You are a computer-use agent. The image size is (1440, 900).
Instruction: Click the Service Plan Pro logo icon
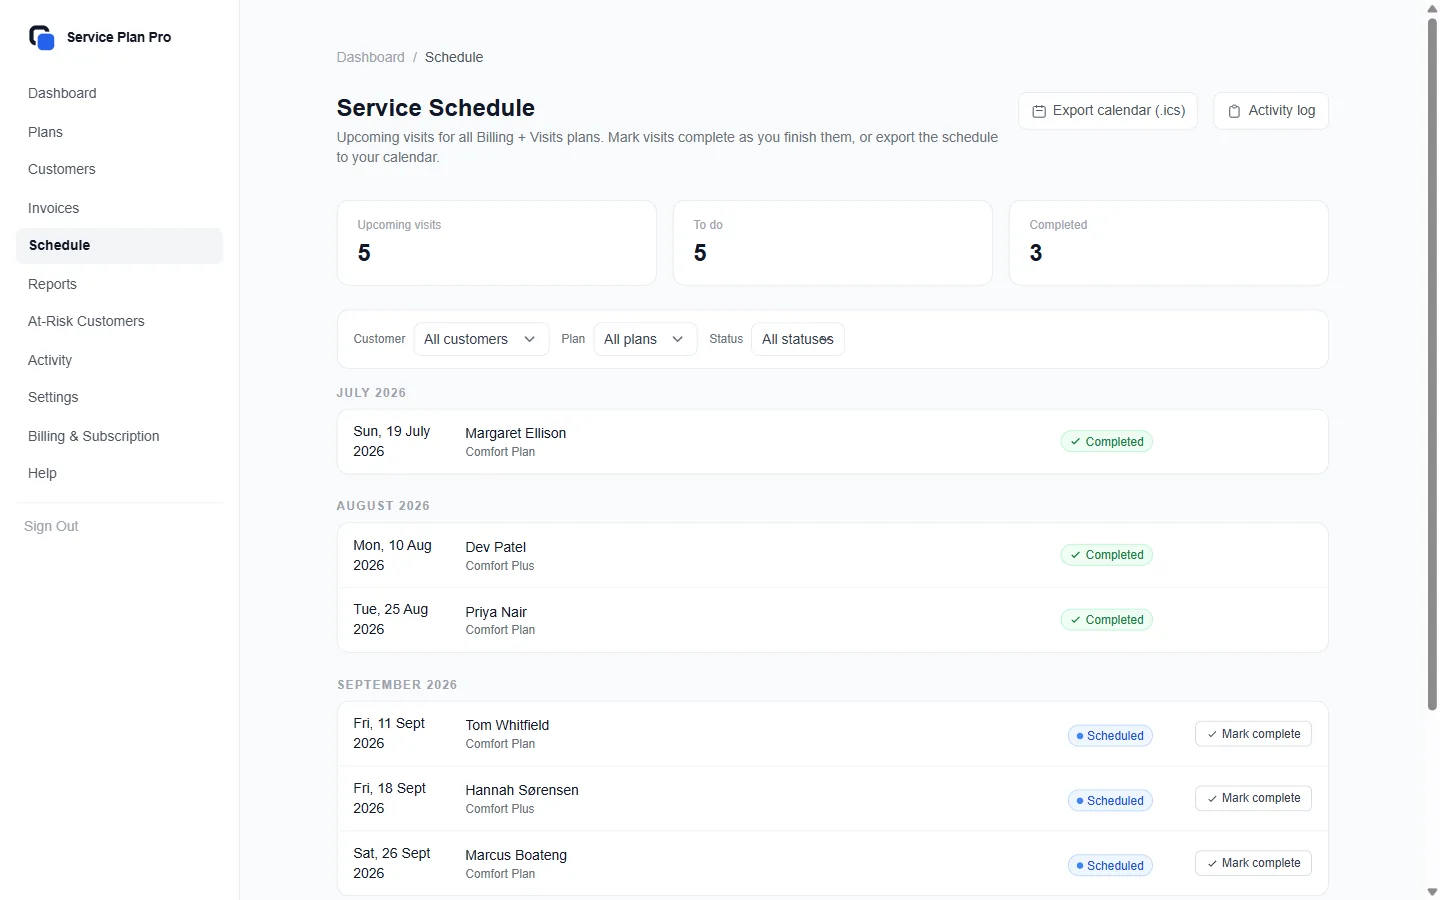pos(41,37)
